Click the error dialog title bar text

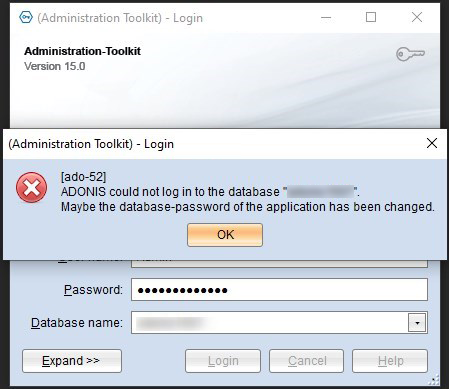(91, 144)
